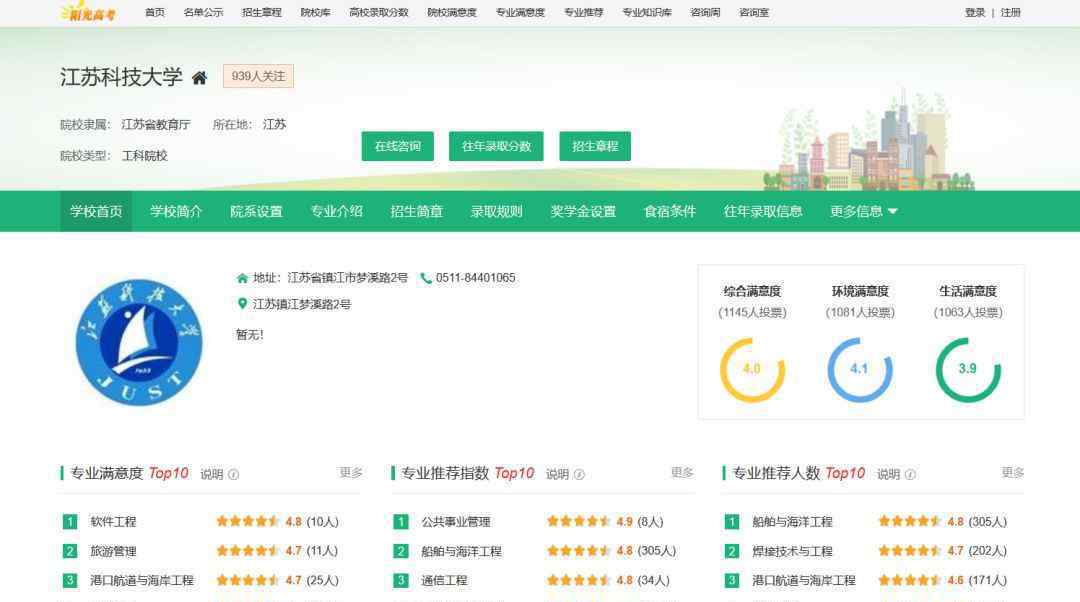Screen dimensions: 1080x602
Task: Open 焊接技术与工程 in 推荐人数 list
Action: [x=792, y=551]
